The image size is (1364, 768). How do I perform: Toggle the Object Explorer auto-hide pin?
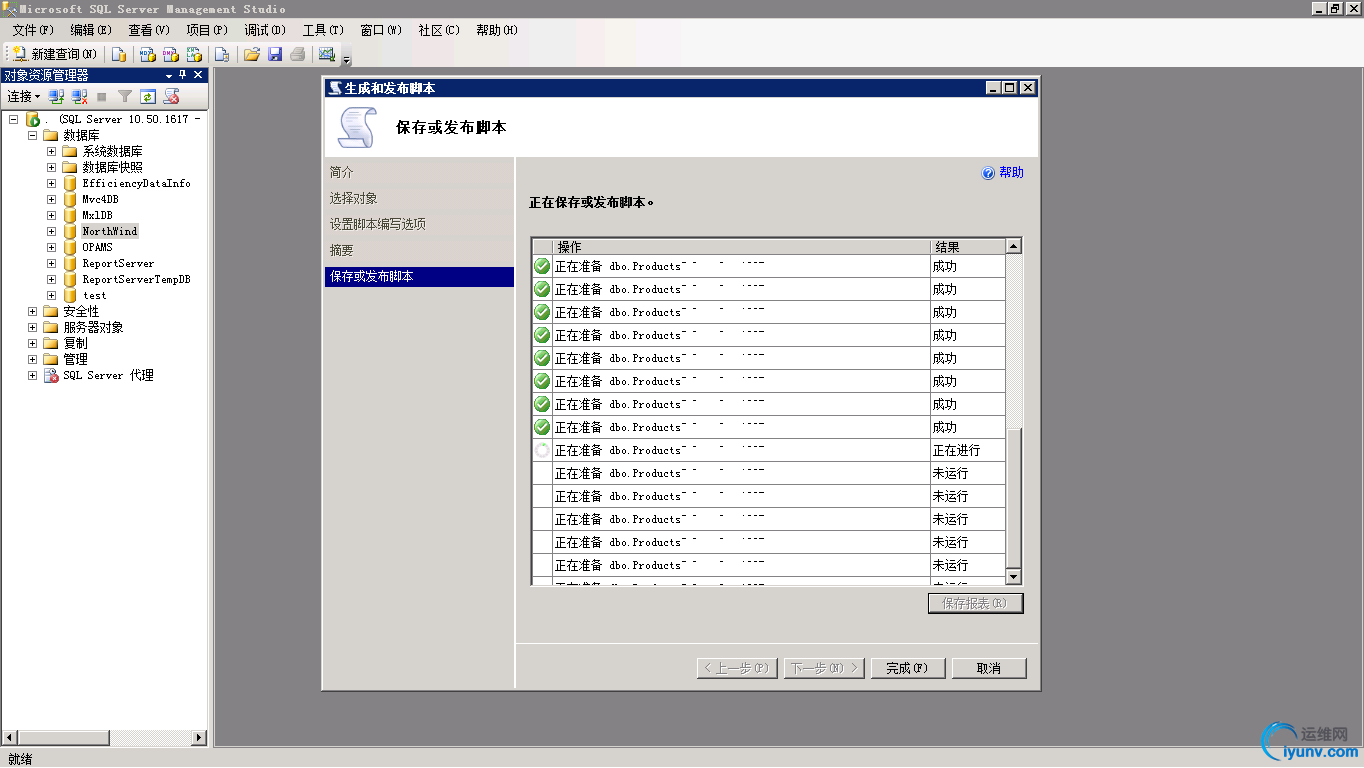(183, 75)
